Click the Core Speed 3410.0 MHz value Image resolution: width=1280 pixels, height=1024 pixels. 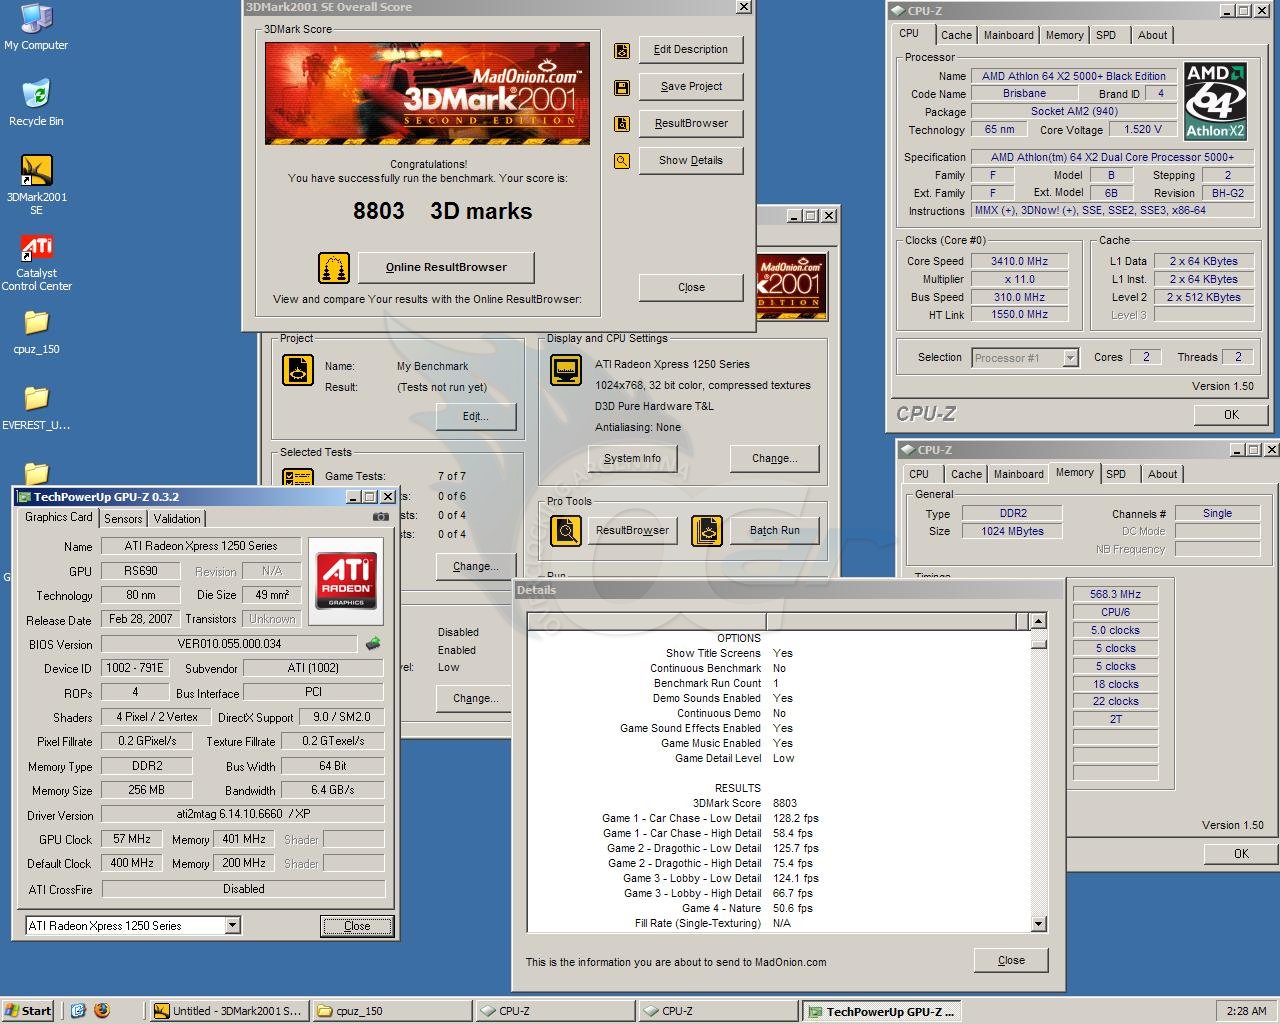(1020, 261)
